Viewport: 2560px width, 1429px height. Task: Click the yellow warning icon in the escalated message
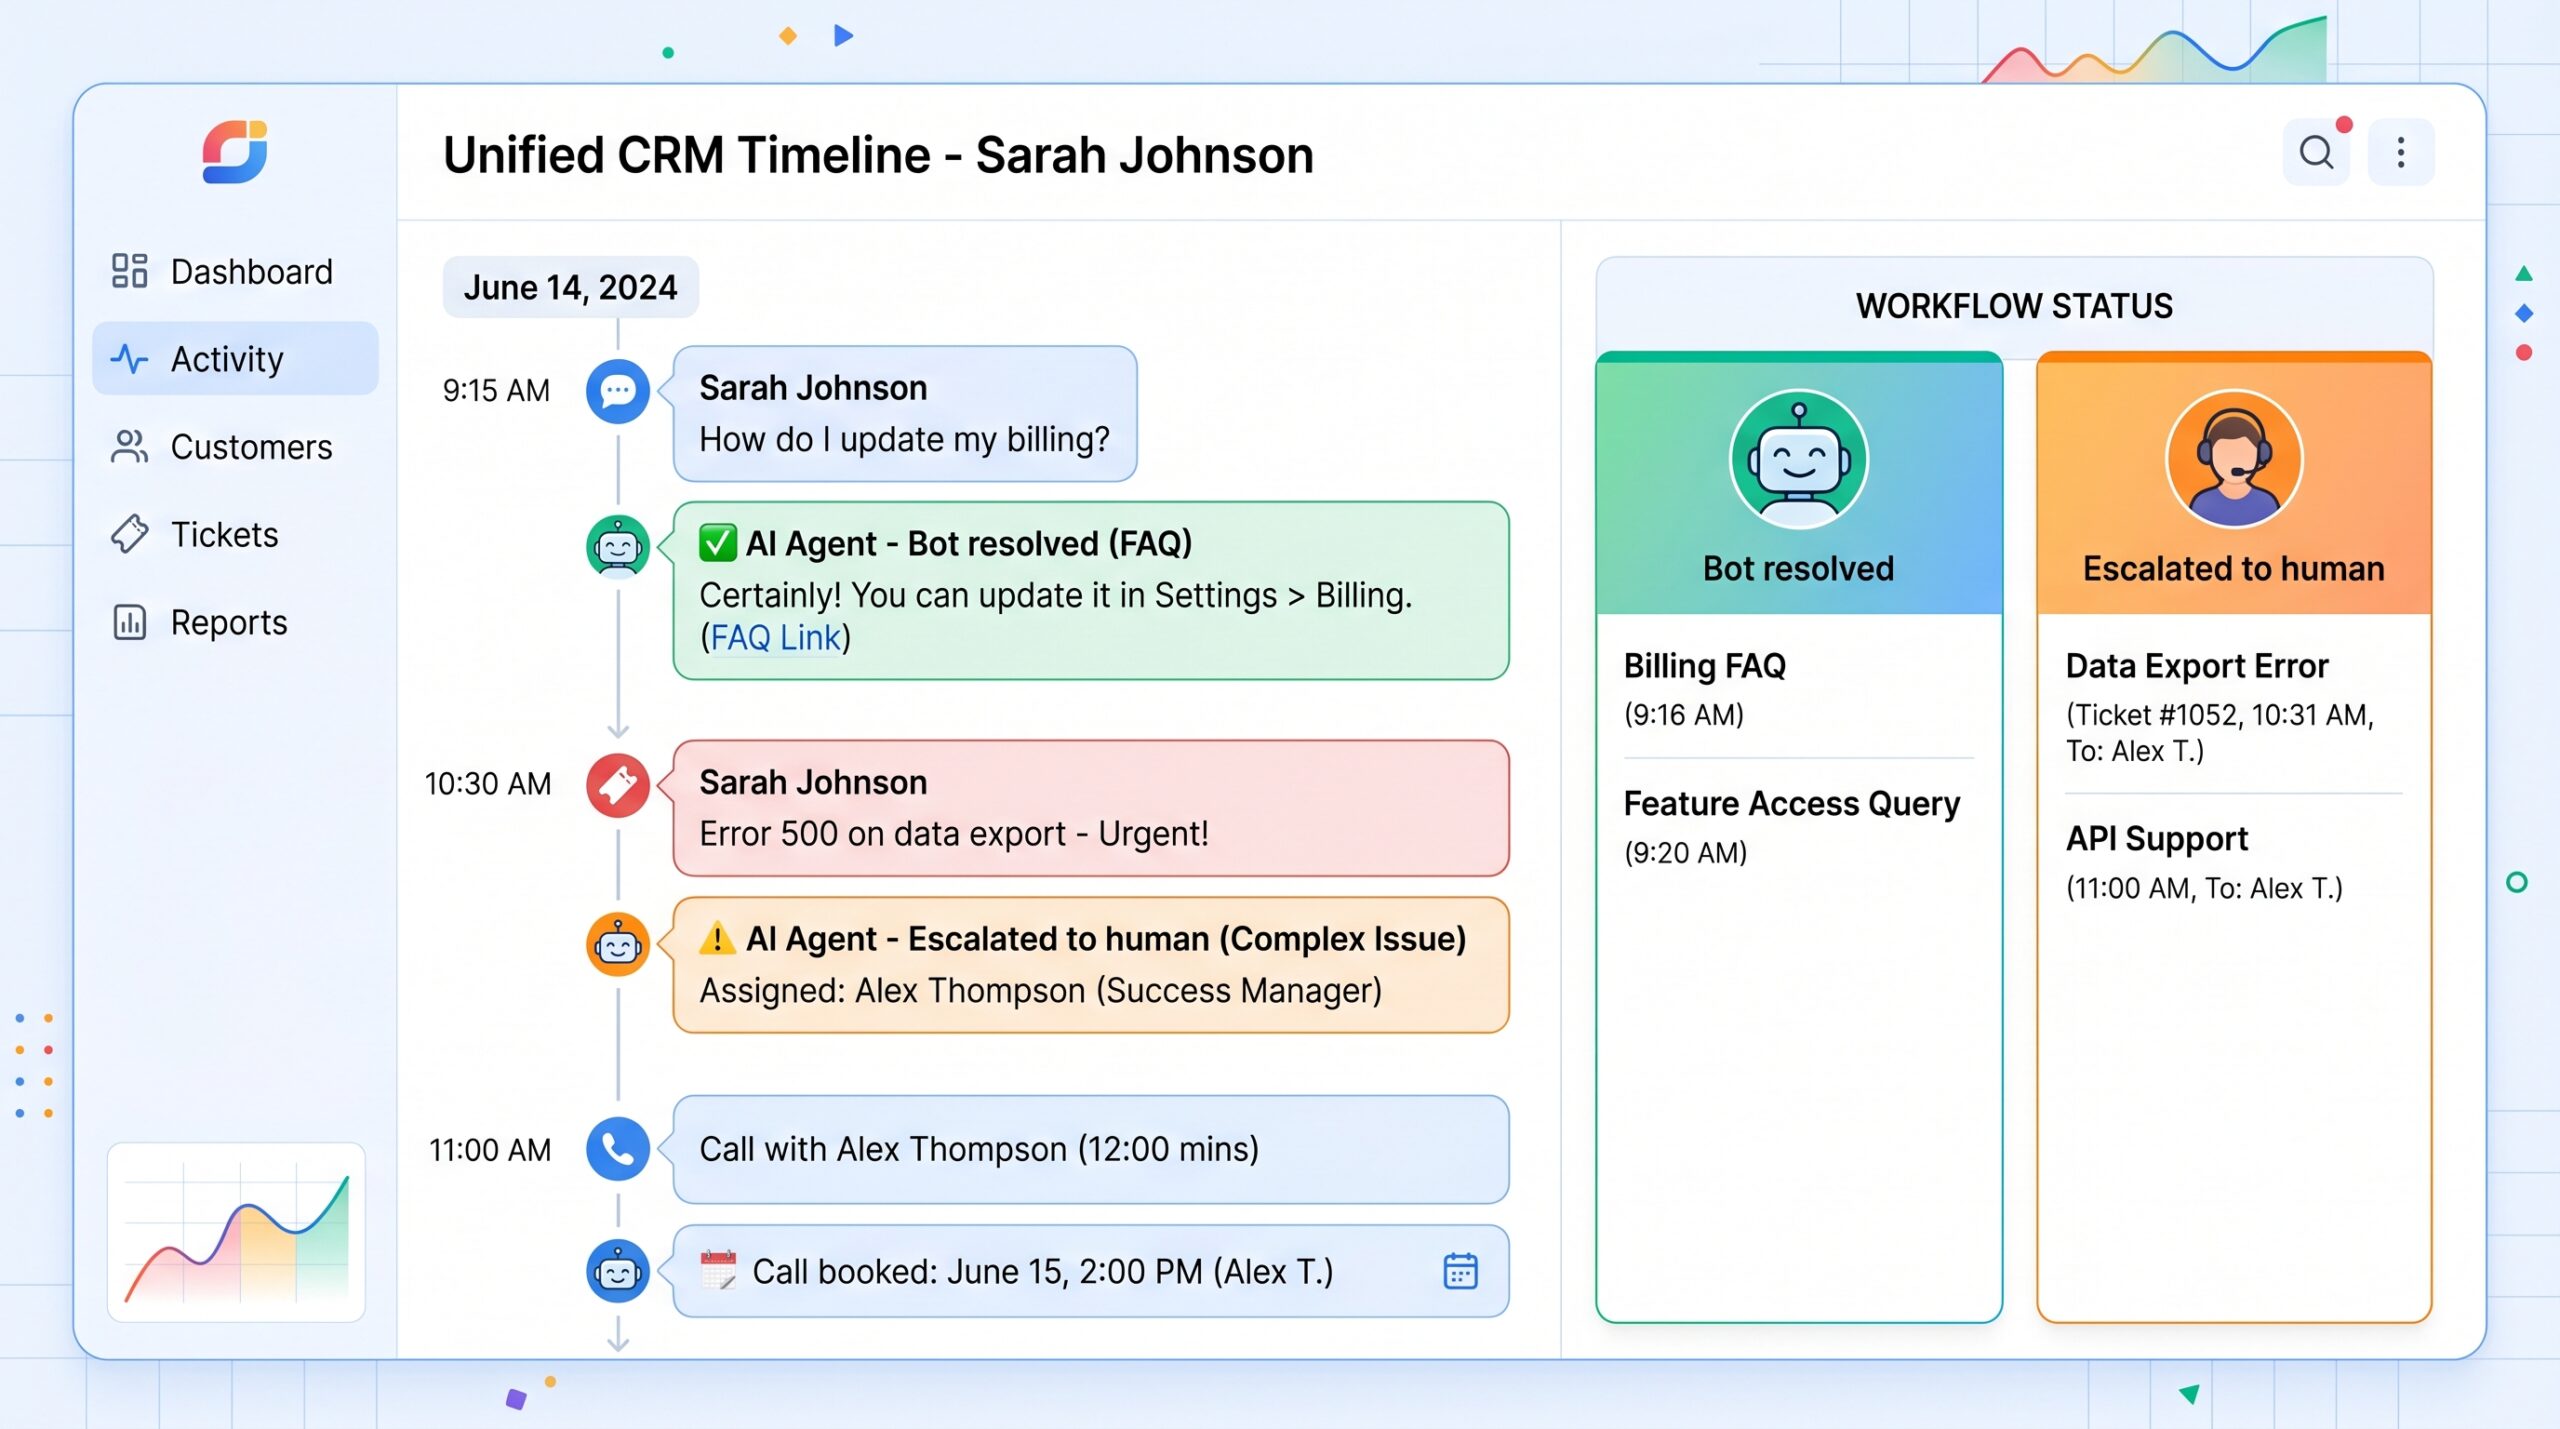click(x=717, y=938)
